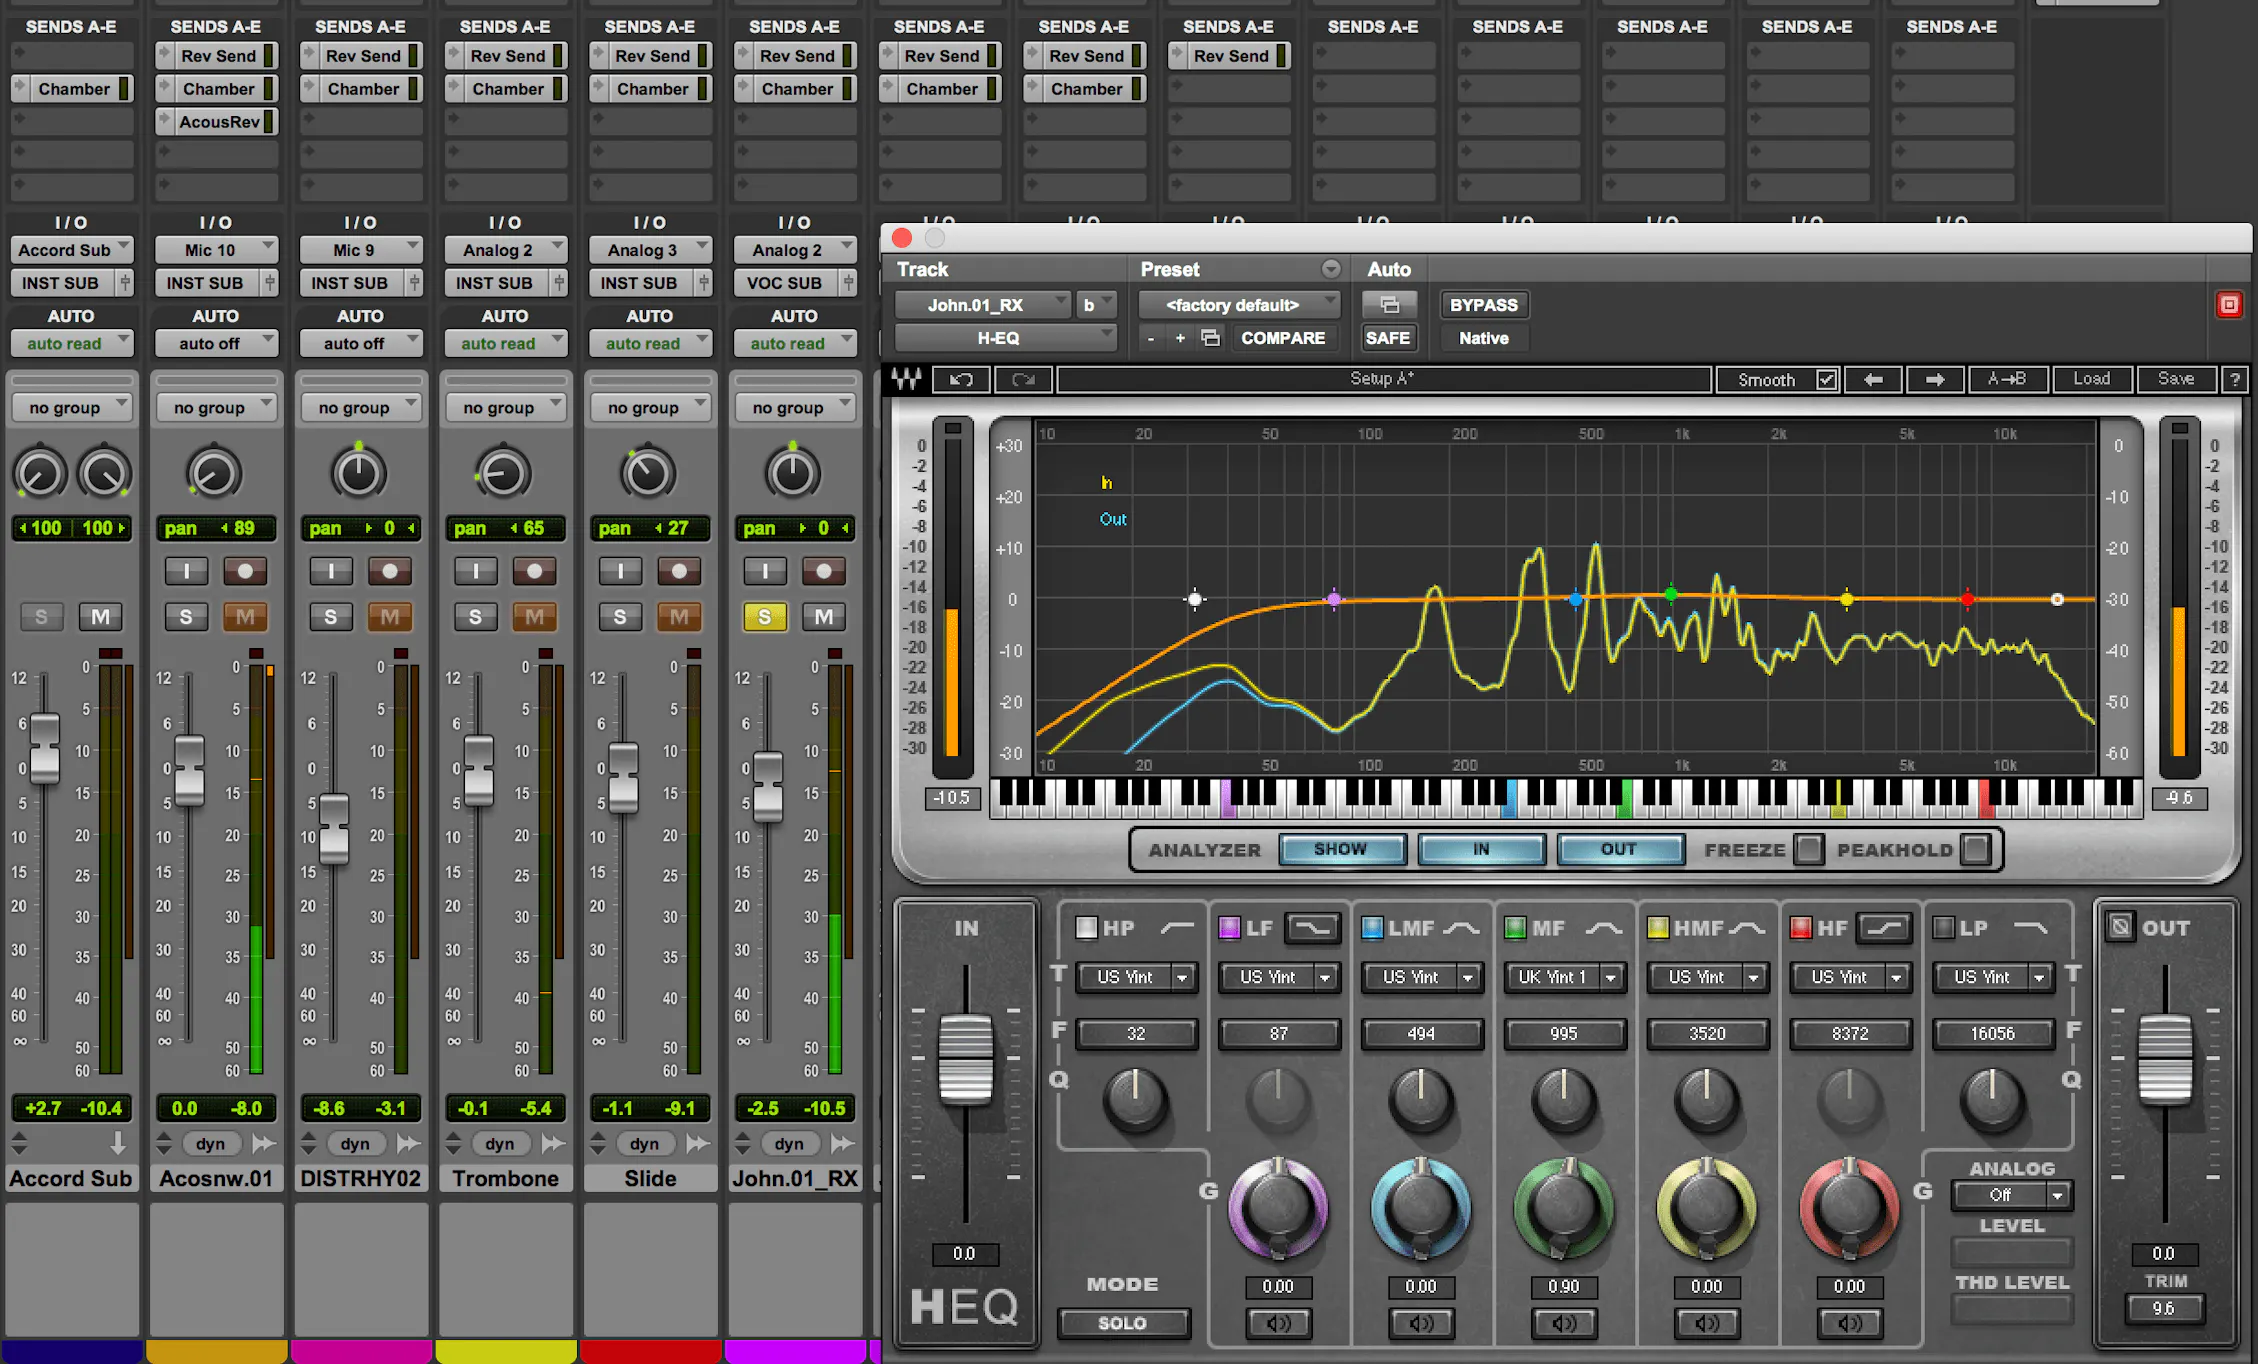The height and width of the screenshot is (1364, 2258).
Task: Click the H-EQ undo arrow icon
Action: tap(961, 380)
